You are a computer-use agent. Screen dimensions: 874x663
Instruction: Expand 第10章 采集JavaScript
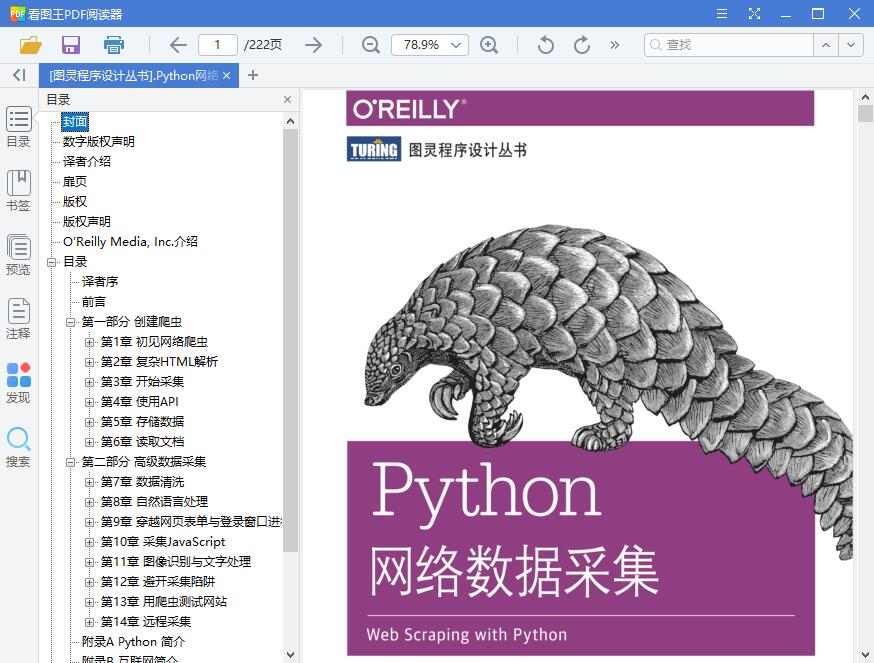89,542
